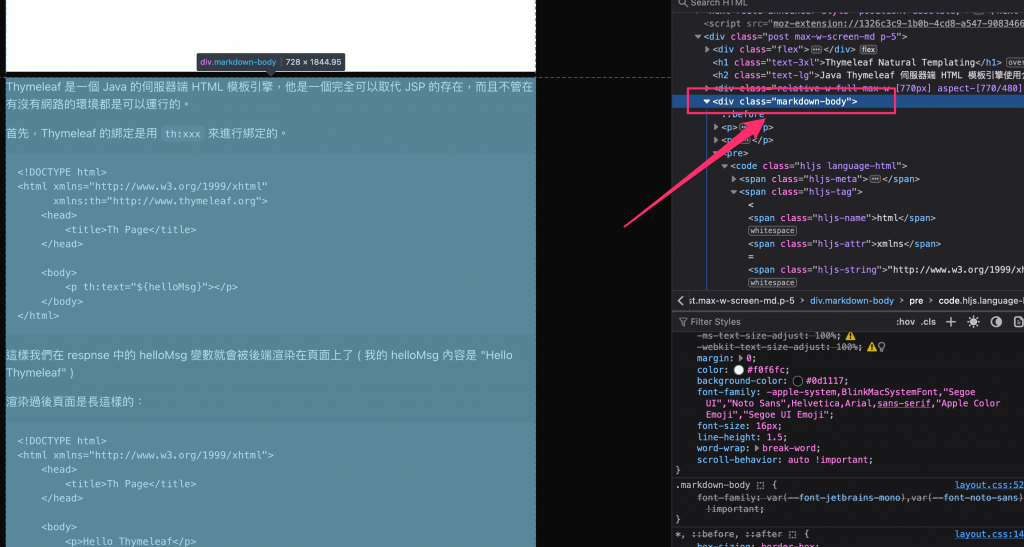Click the selector highlighter icon beside .markdown-body
Image resolution: width=1024 pixels, height=547 pixels.
tap(760, 486)
